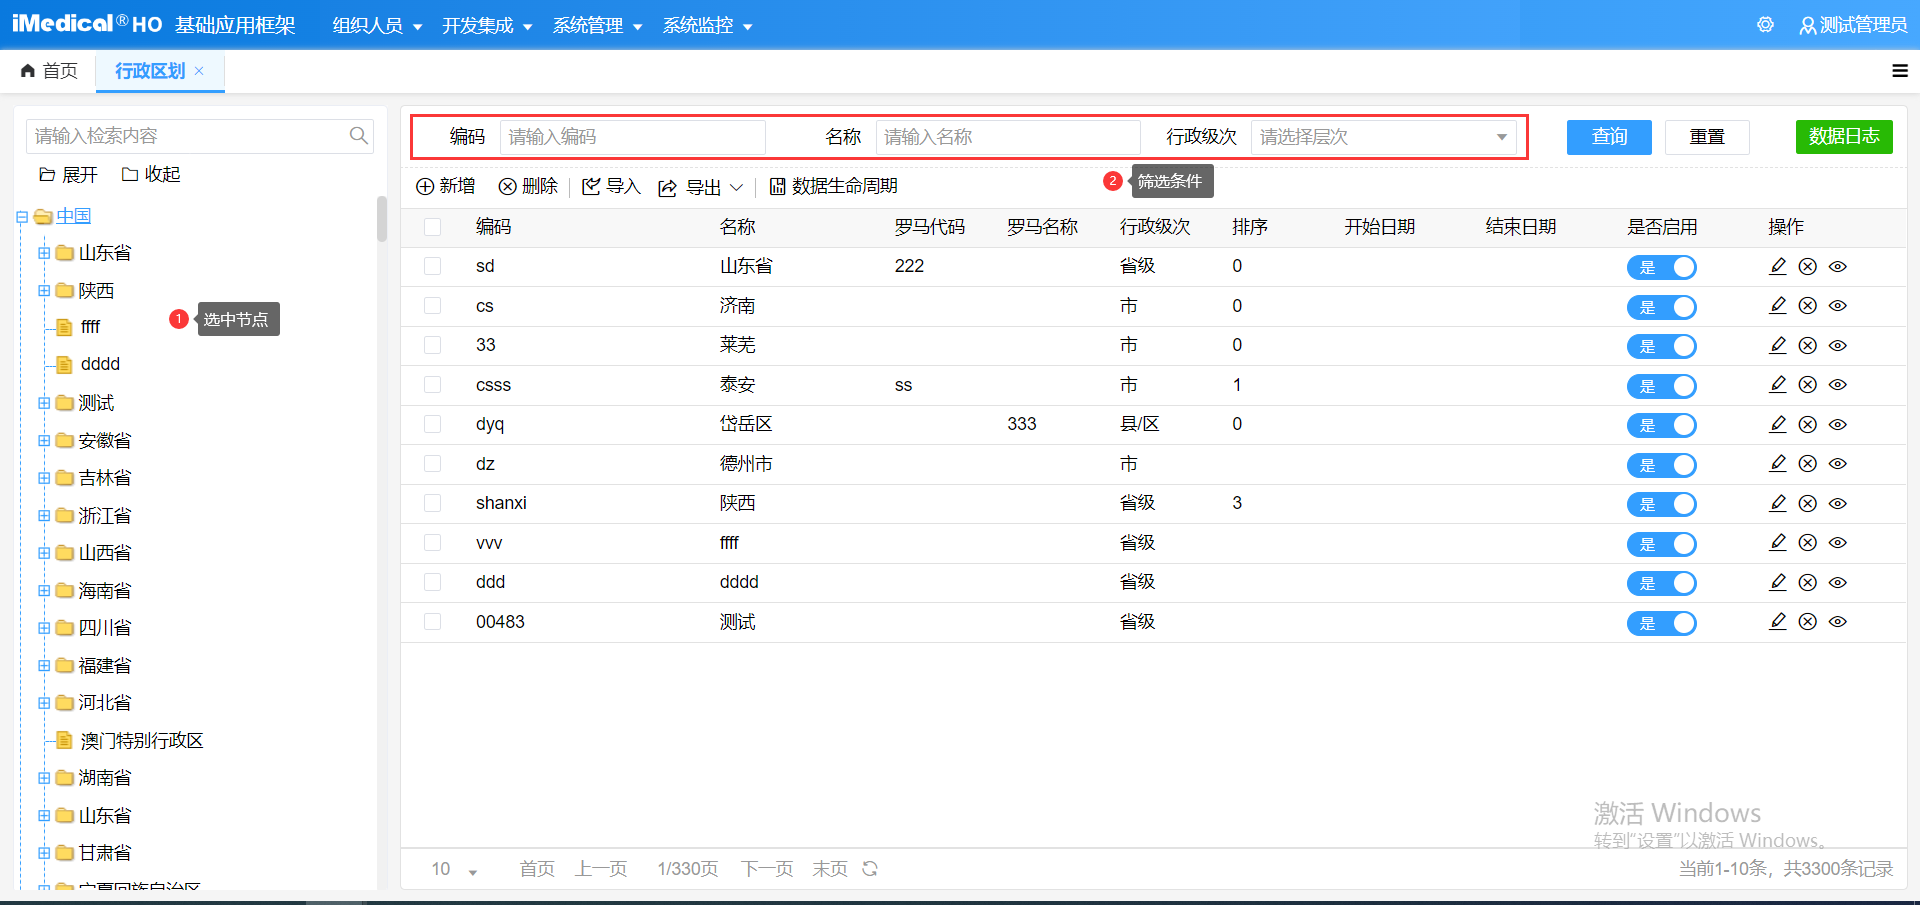Edit row 00483 with pencil icon
Screen dimensions: 1920x905
1777,622
